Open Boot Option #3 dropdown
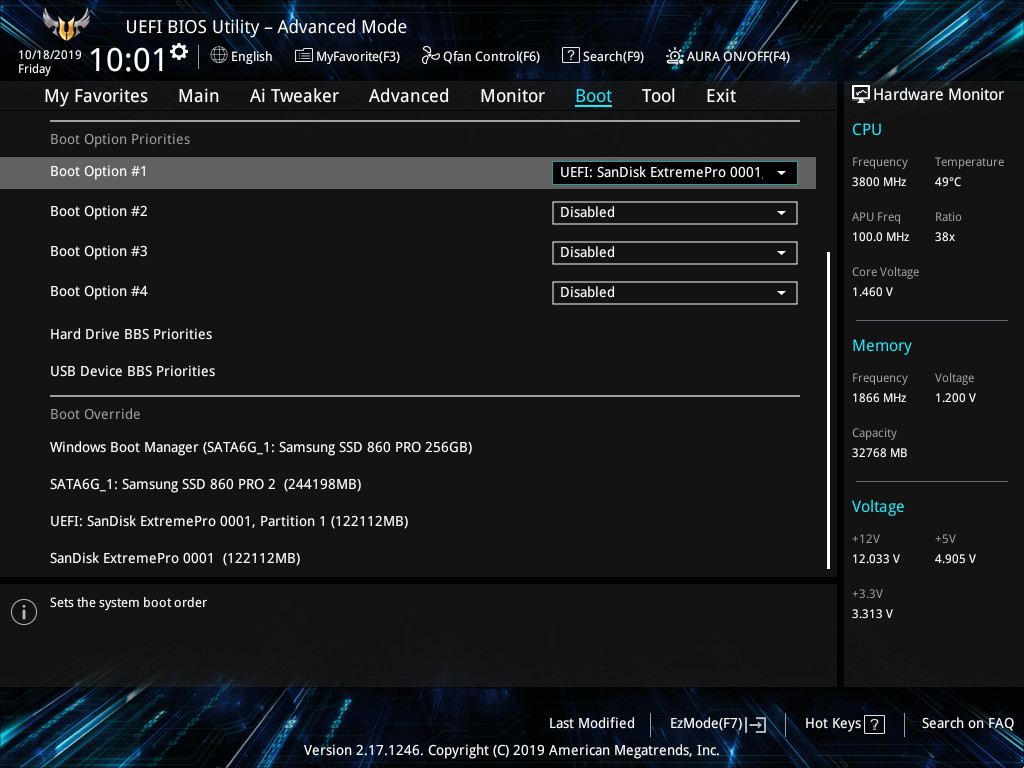Viewport: 1024px width, 768px height. [x=675, y=253]
